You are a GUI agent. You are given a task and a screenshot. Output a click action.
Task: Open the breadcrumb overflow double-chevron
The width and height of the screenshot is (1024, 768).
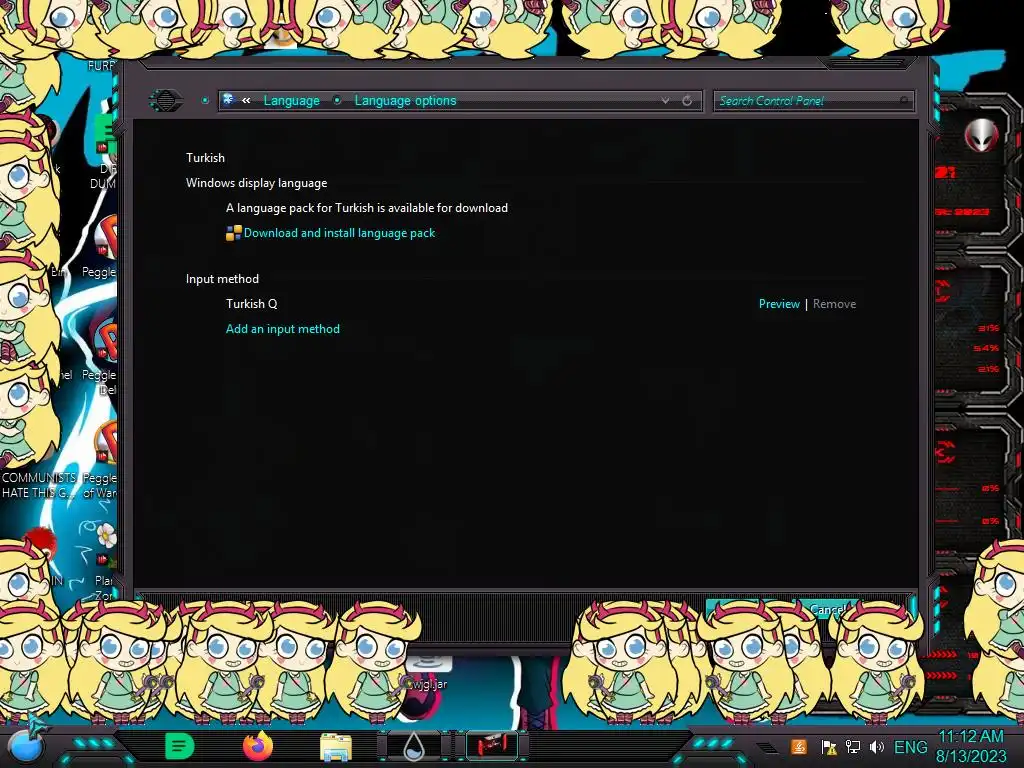246,101
